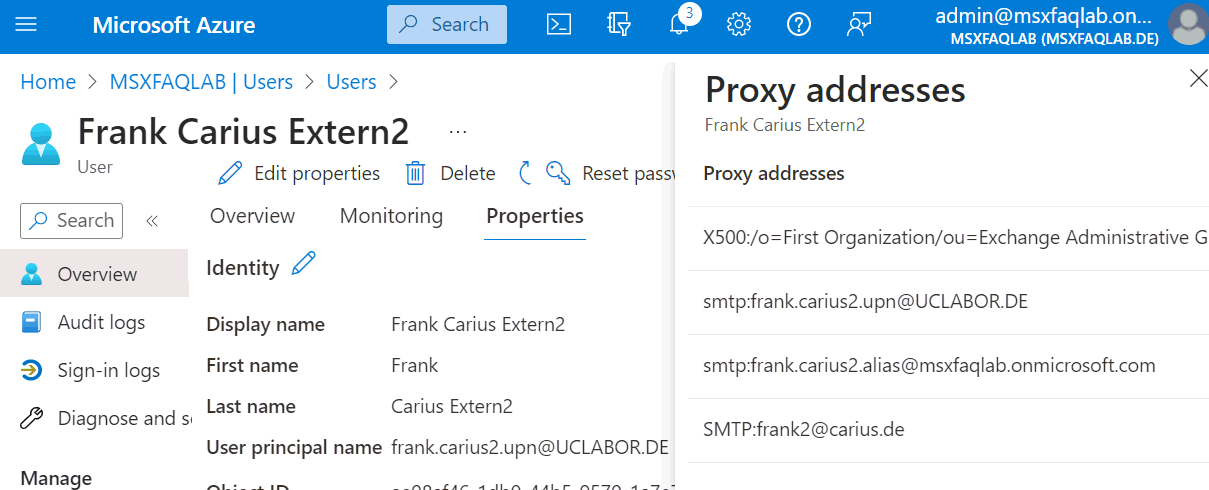Focus the top Search bar

[446, 25]
